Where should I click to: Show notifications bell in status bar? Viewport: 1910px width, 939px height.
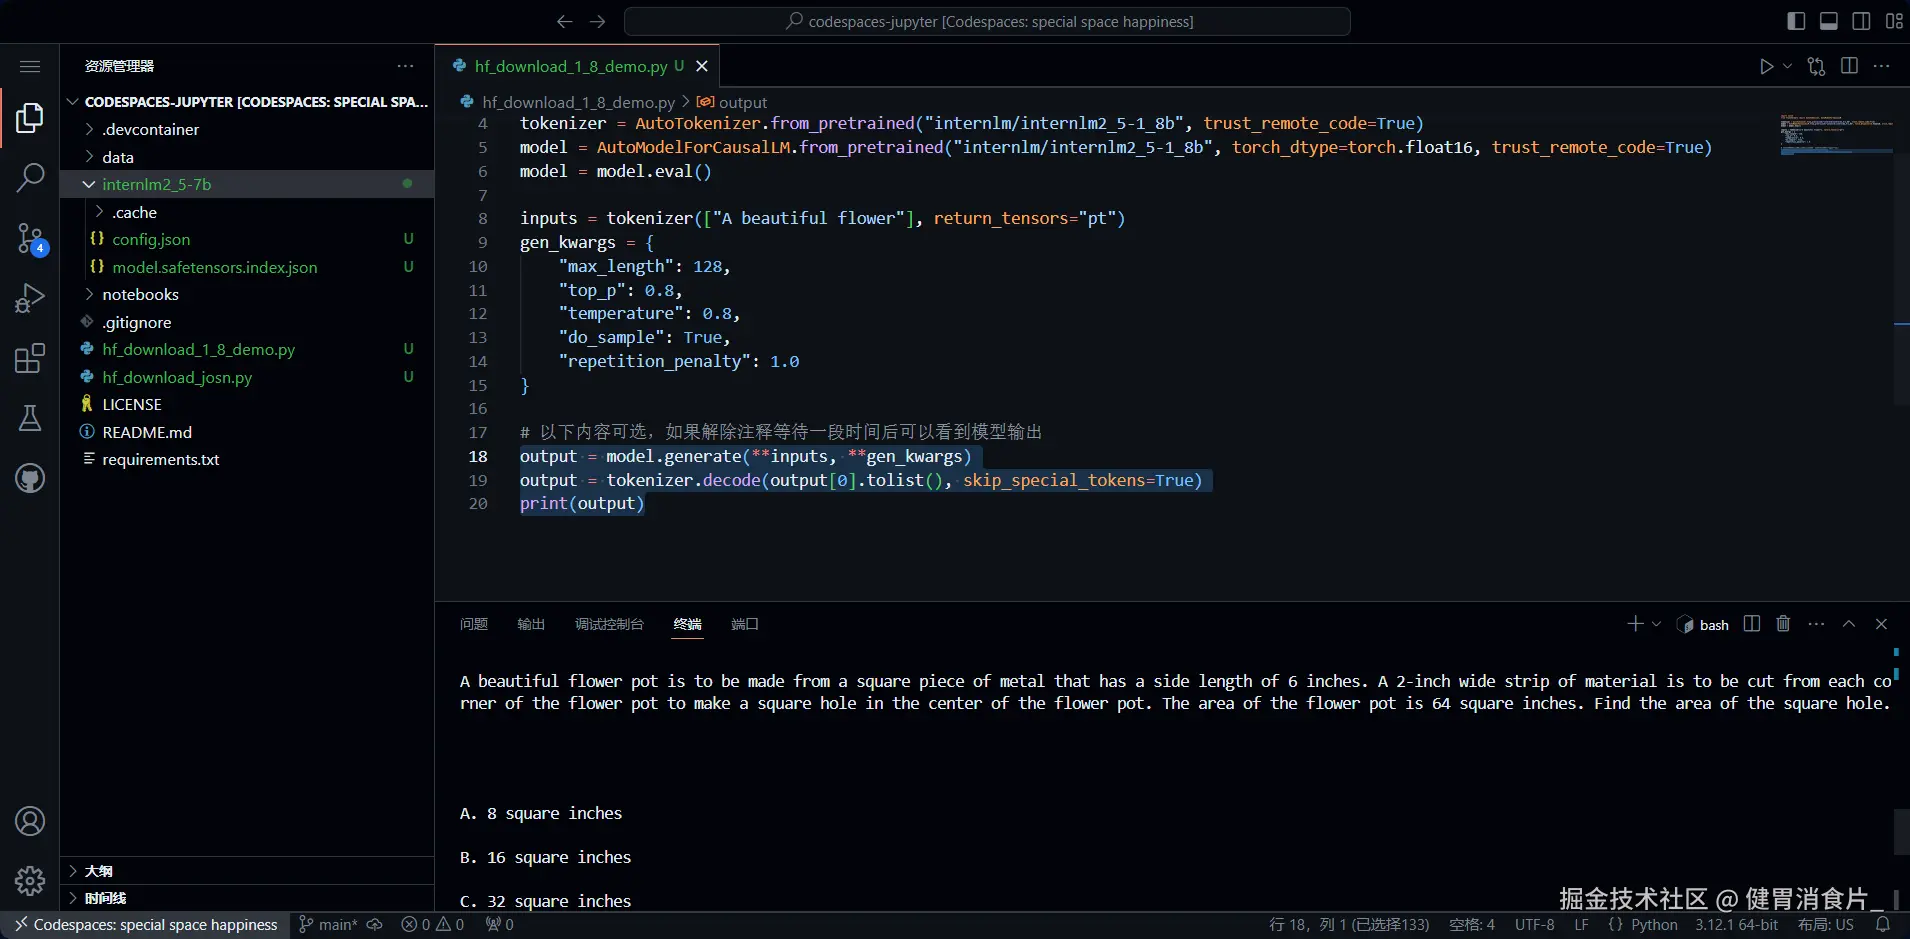click(1883, 925)
